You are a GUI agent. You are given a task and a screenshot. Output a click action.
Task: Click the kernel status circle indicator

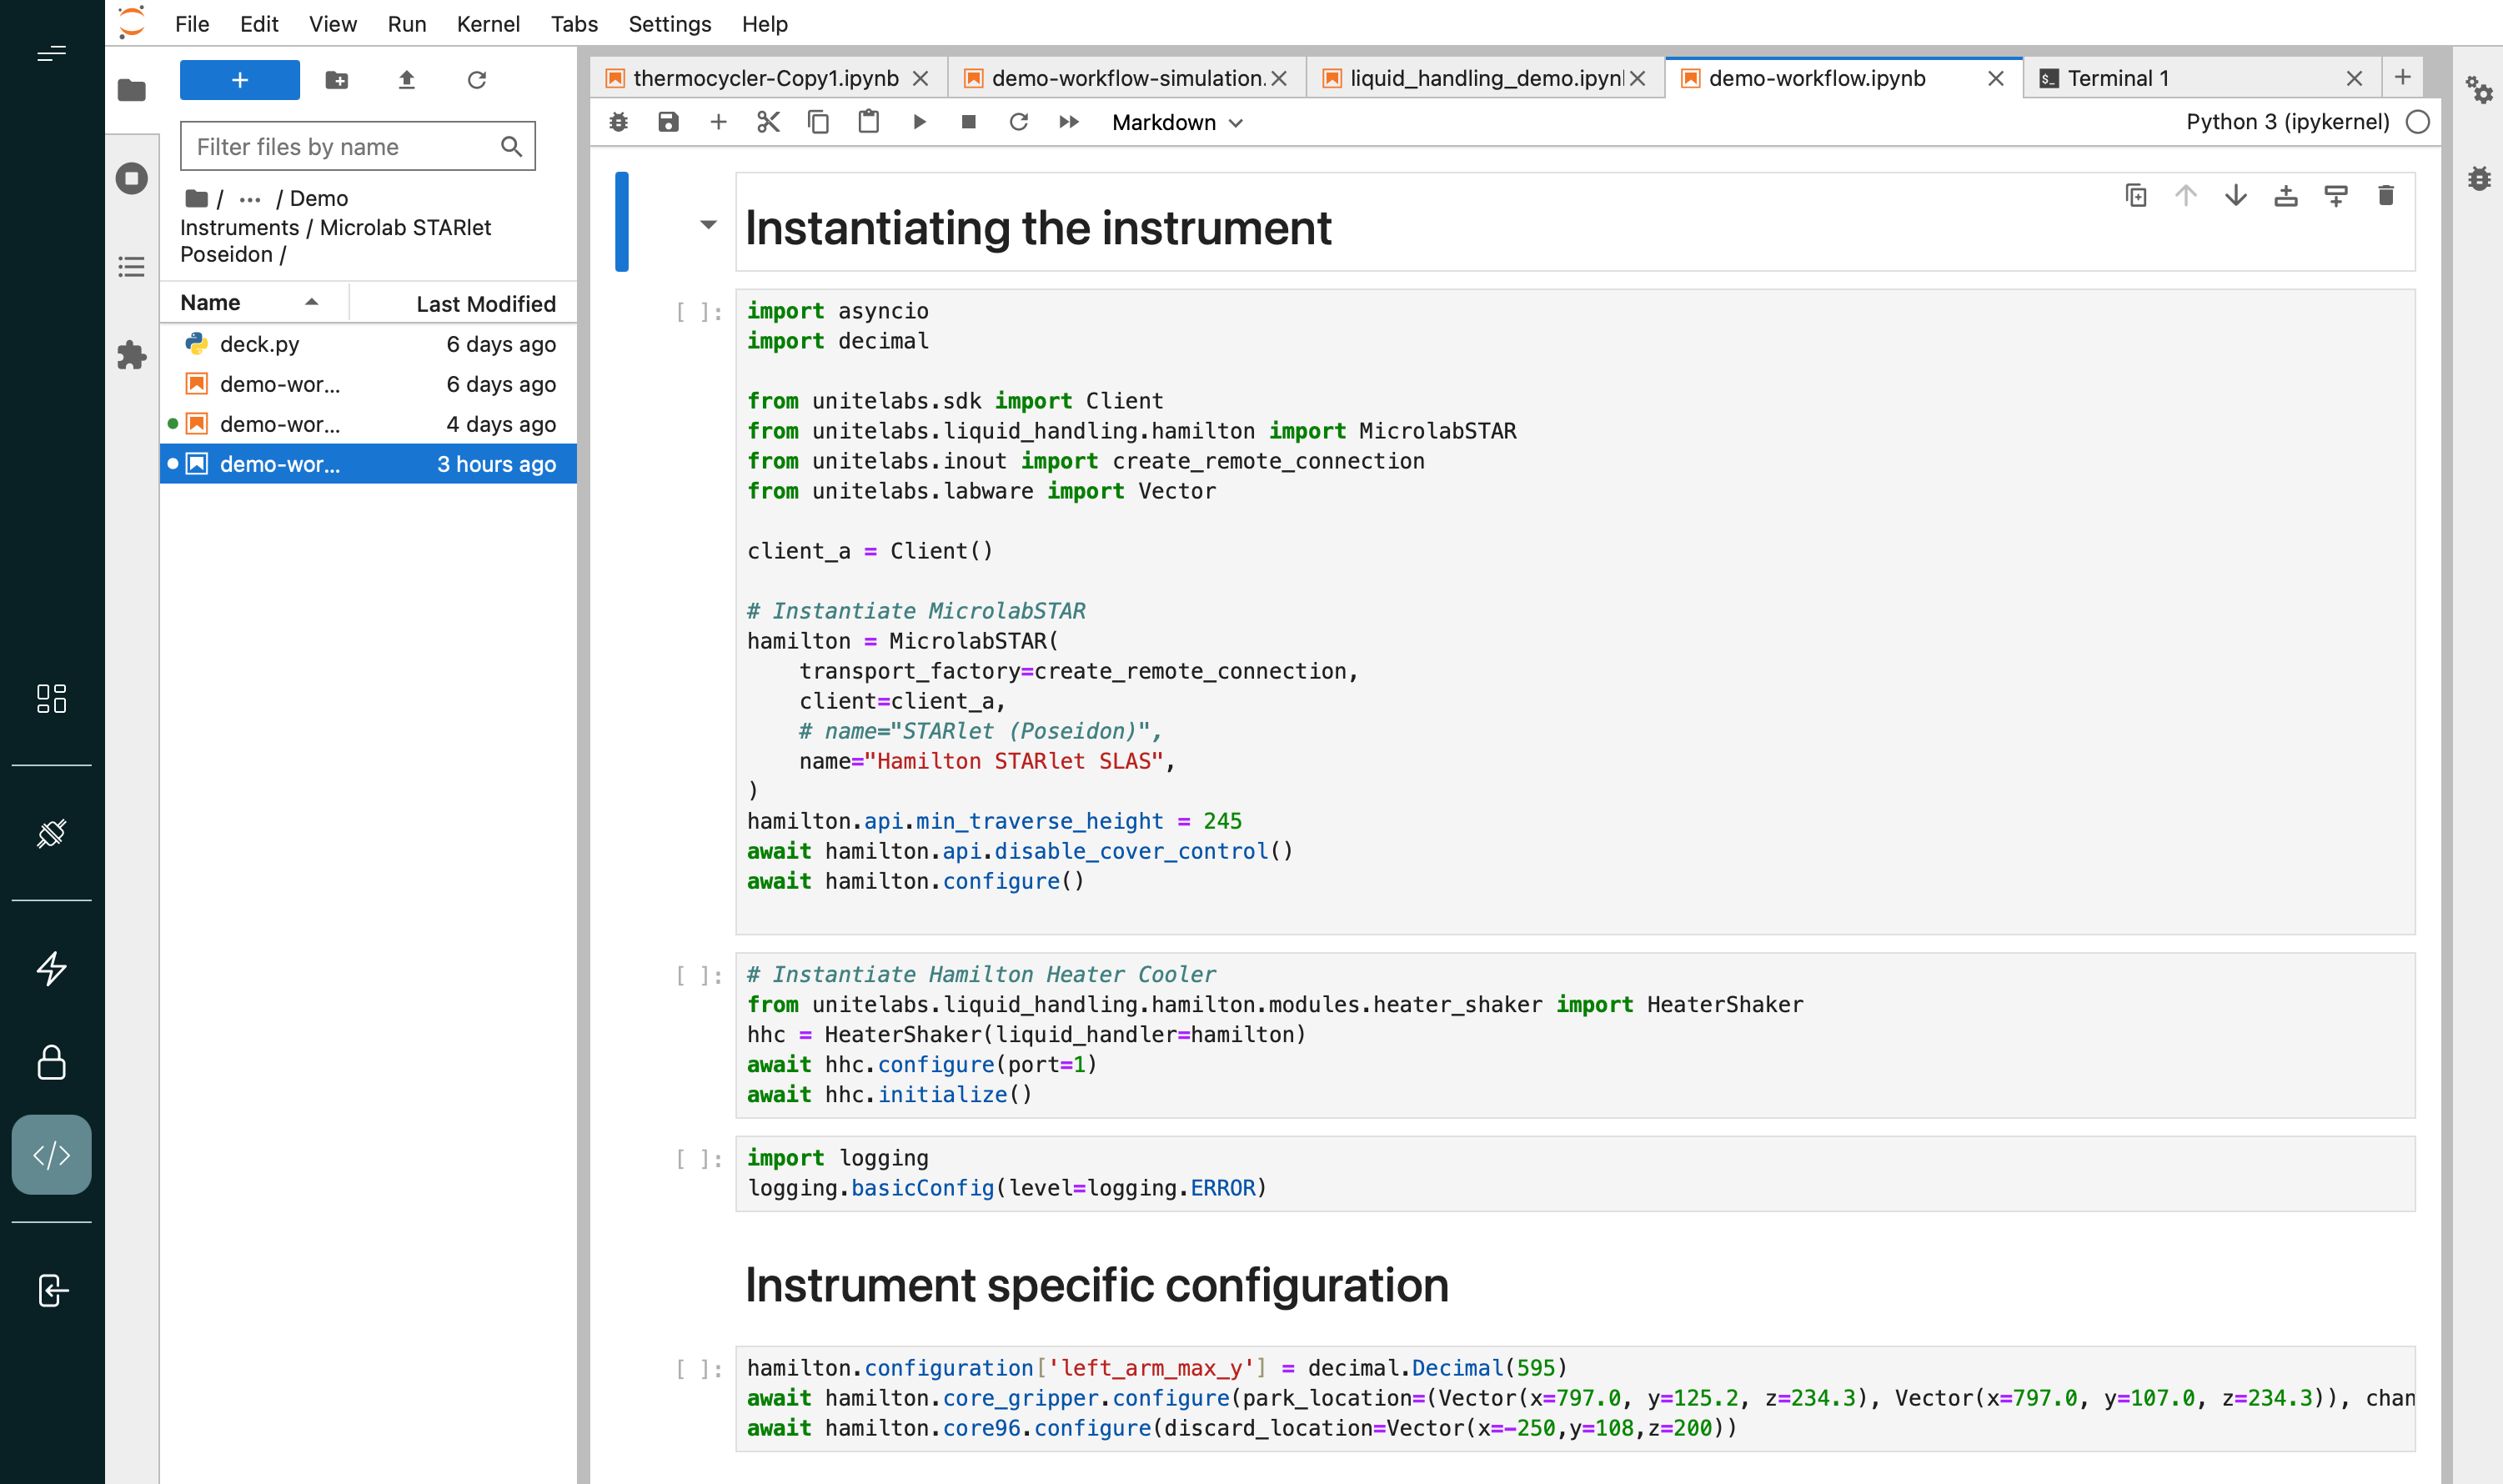[x=2417, y=122]
